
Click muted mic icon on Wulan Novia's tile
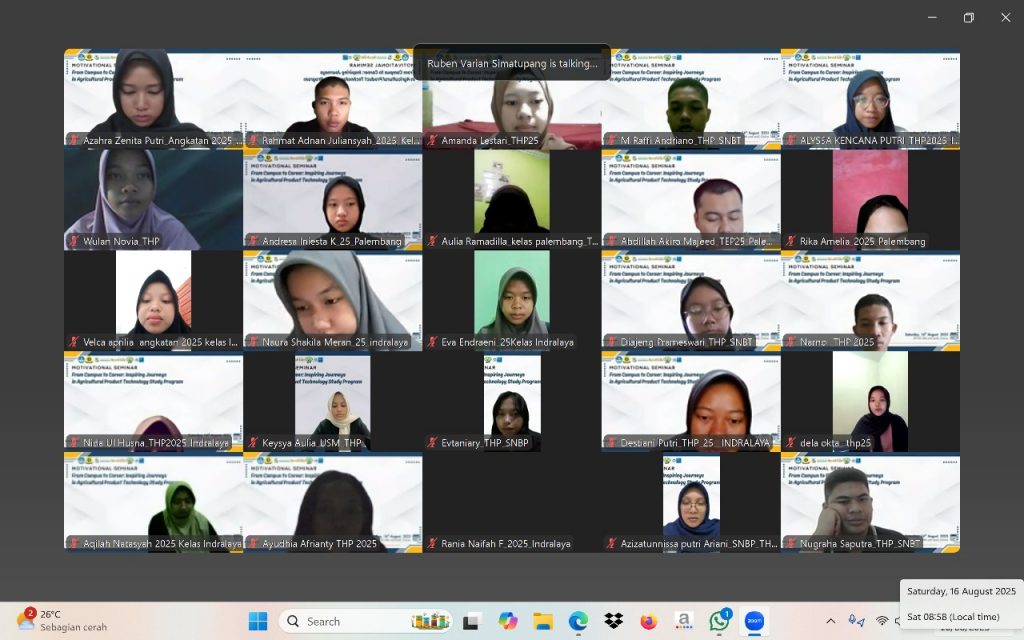pos(74,241)
